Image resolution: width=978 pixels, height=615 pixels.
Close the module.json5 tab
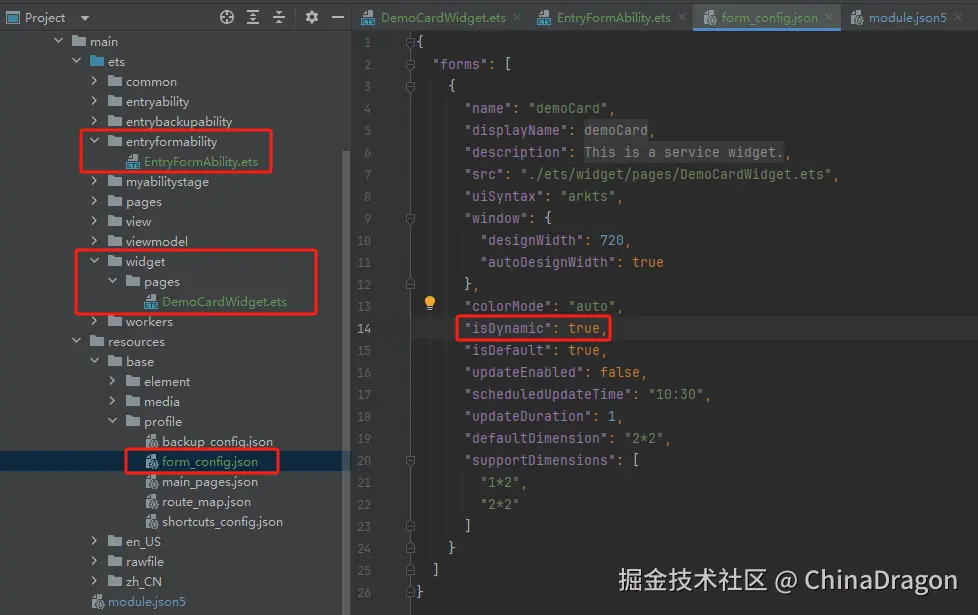click(x=958, y=17)
